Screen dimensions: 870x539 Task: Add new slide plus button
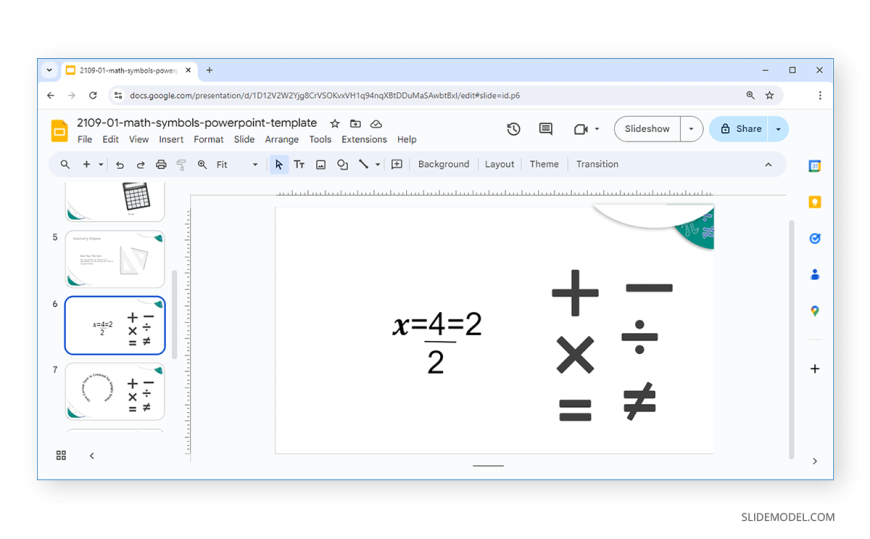(87, 164)
